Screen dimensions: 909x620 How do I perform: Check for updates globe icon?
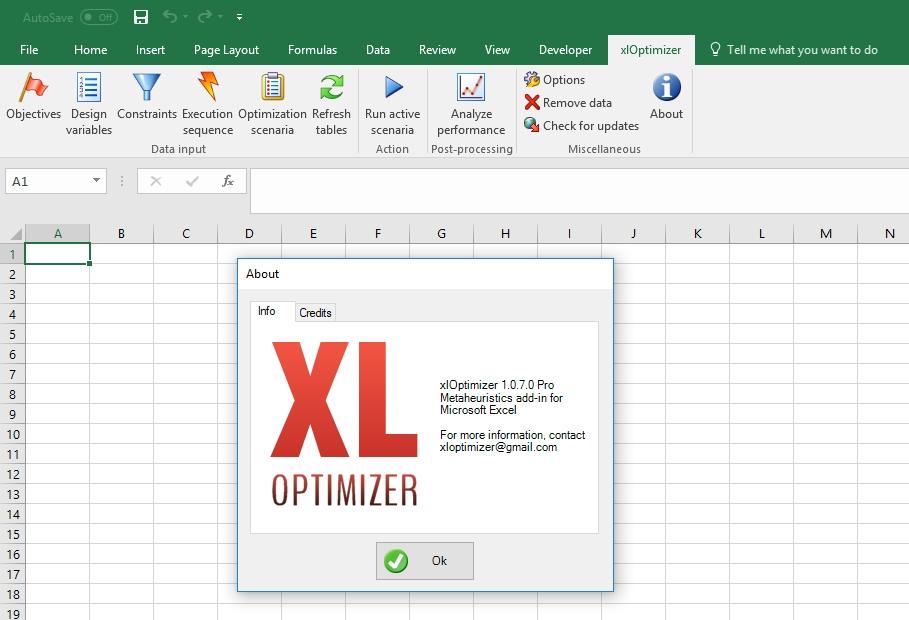[581, 125]
